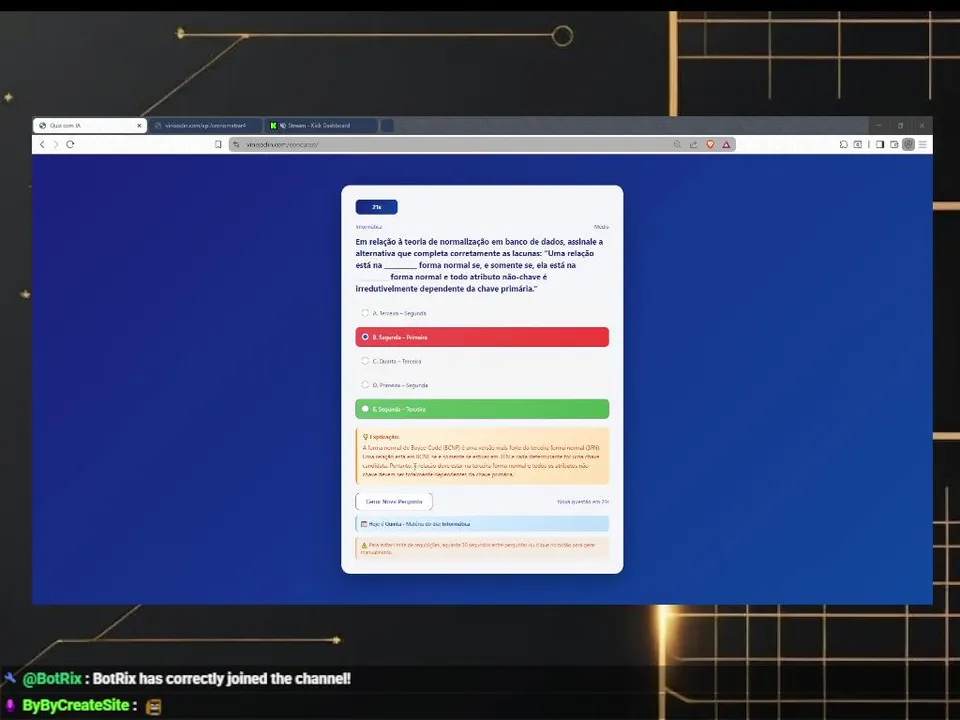Screen dimensions: 960x720
Task: Click the Explicação heading text
Action: pos(384,437)
